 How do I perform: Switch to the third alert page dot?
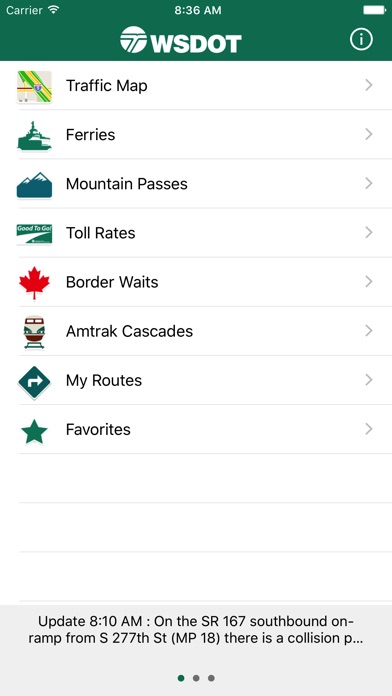click(x=211, y=678)
